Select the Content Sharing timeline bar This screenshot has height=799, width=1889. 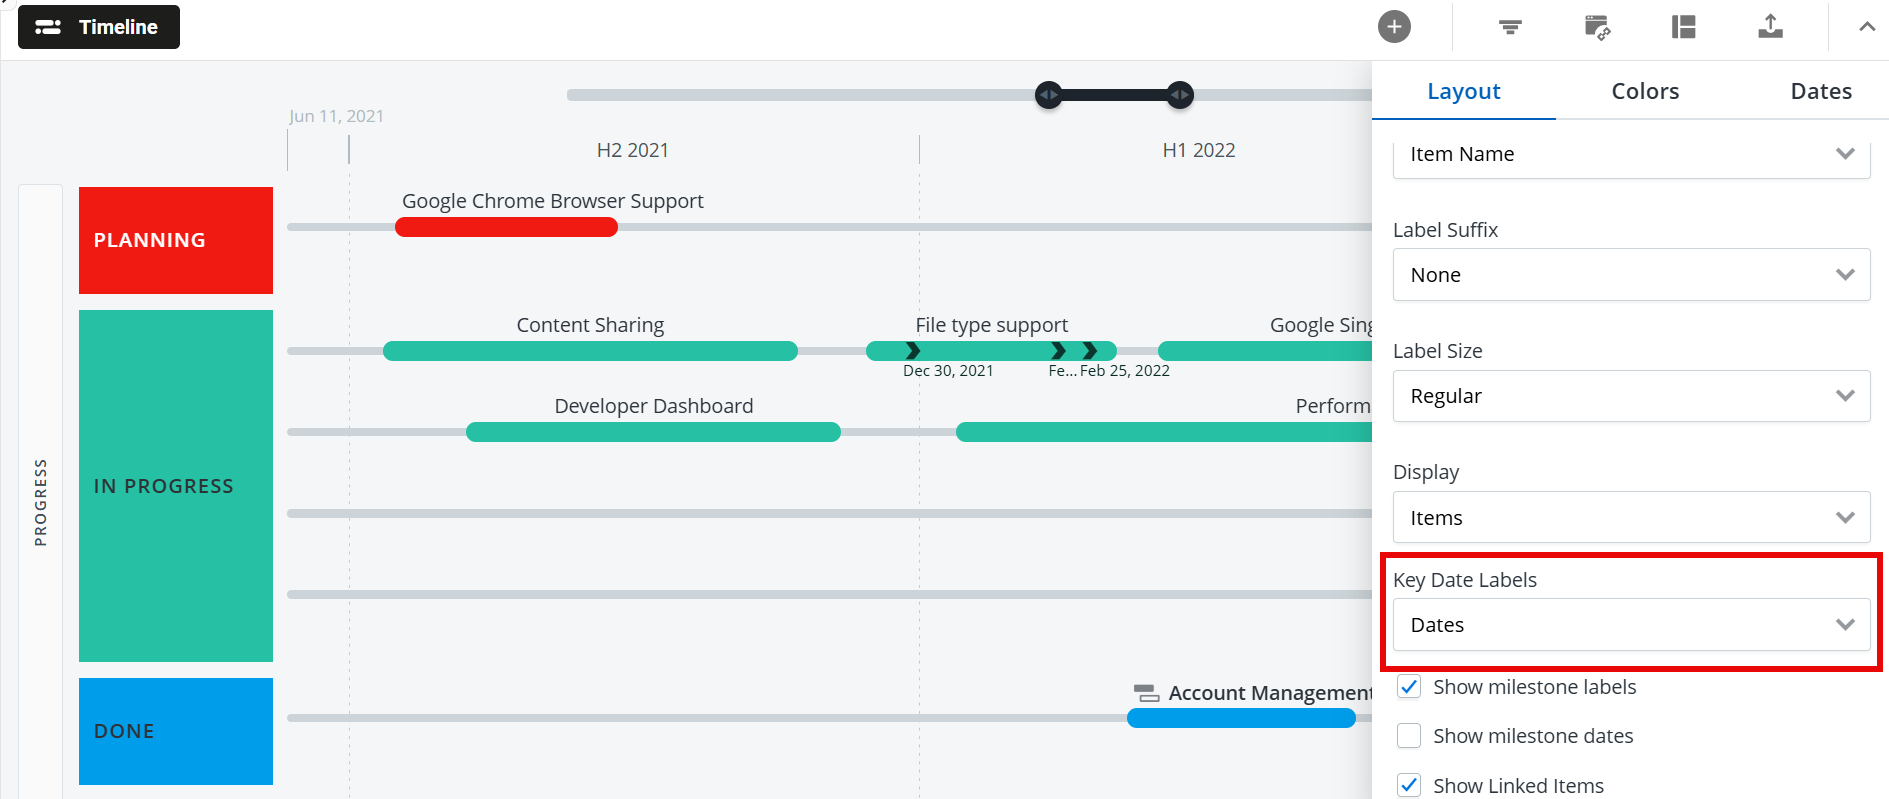[x=590, y=351]
